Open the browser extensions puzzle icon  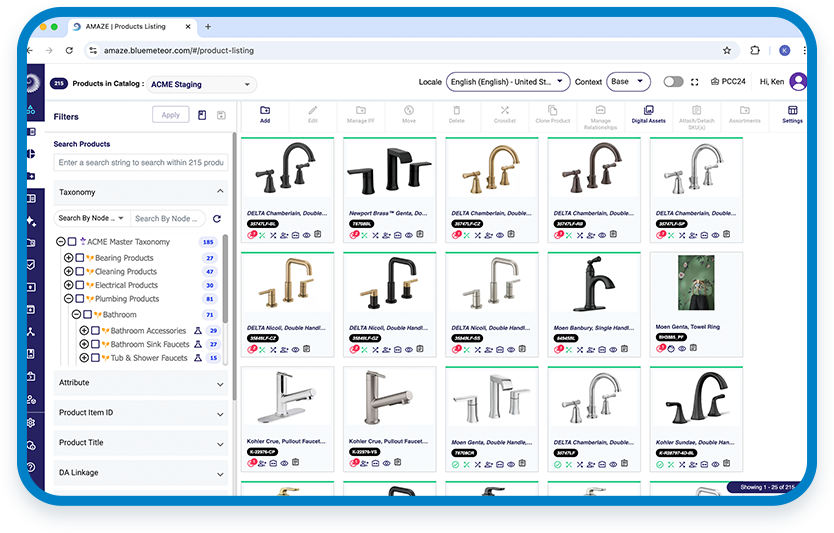[x=754, y=51]
